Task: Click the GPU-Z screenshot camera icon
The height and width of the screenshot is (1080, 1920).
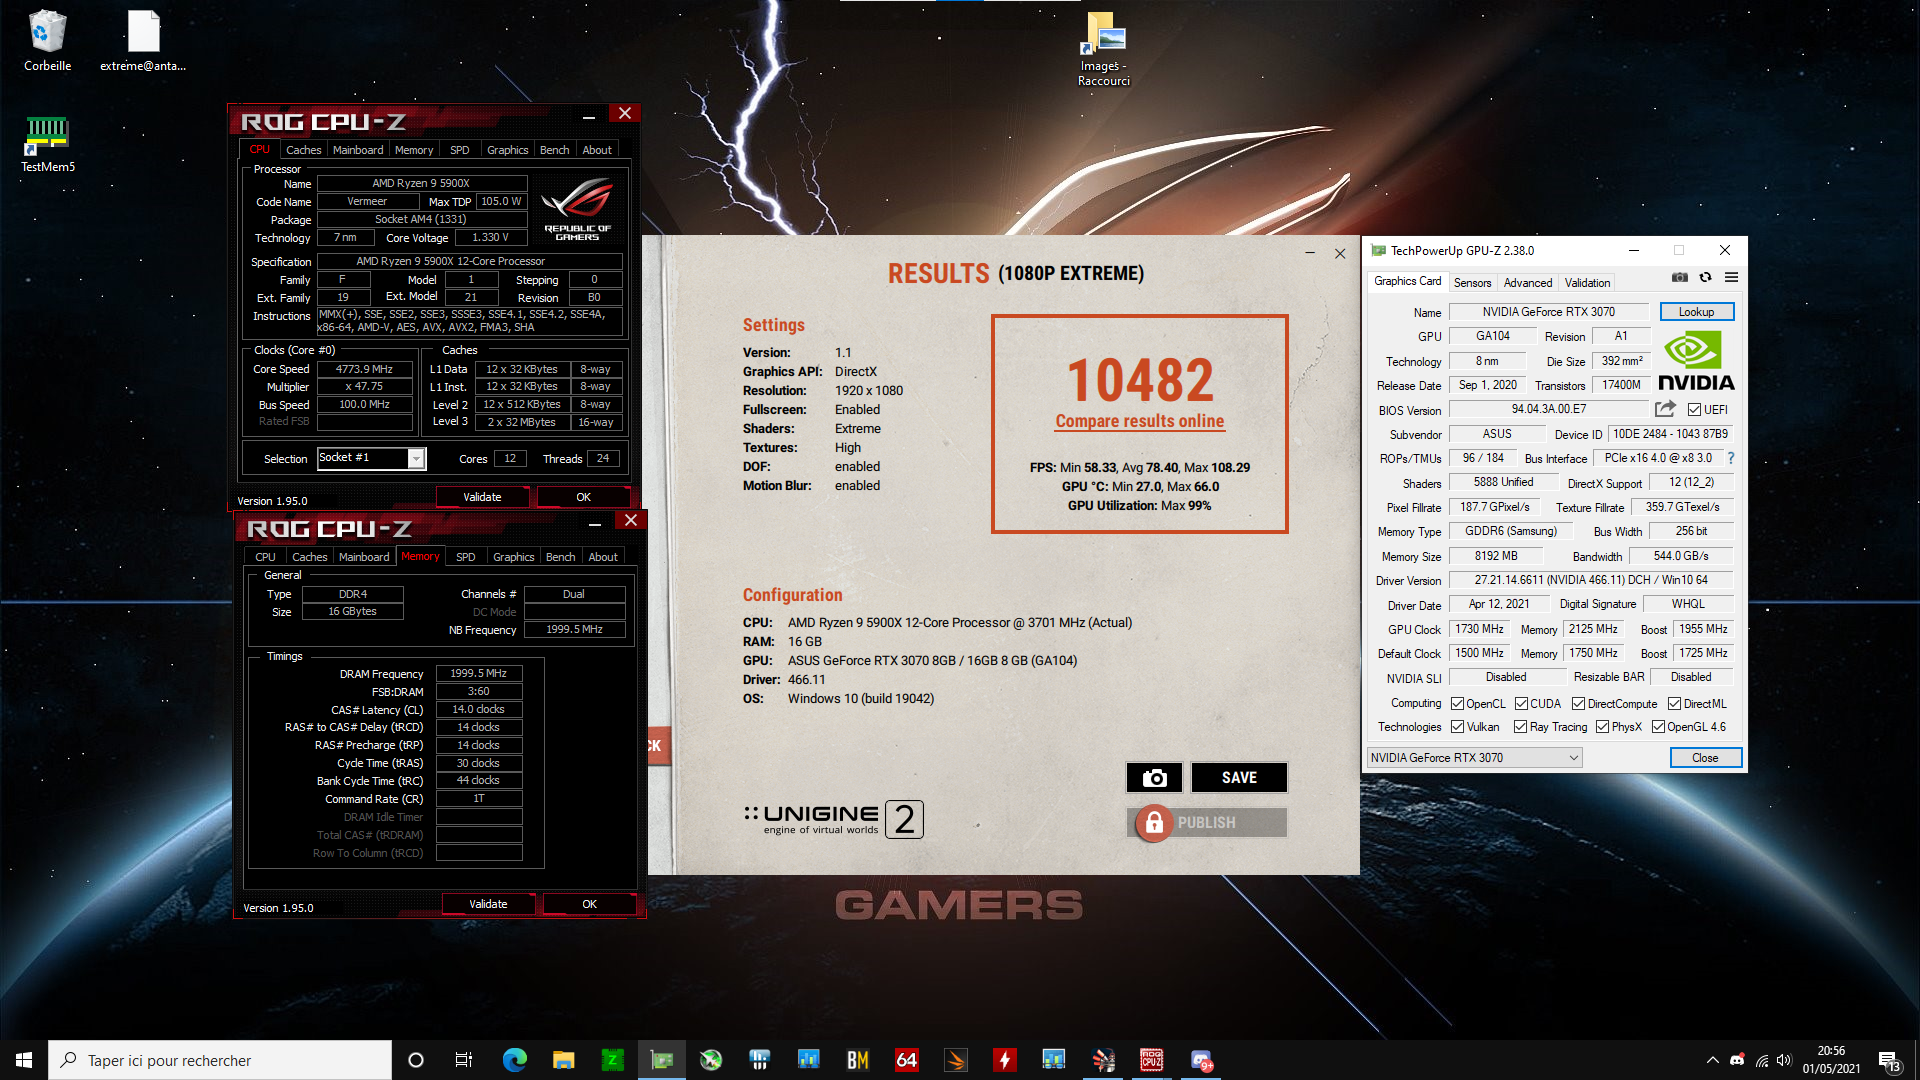Action: (x=1680, y=278)
